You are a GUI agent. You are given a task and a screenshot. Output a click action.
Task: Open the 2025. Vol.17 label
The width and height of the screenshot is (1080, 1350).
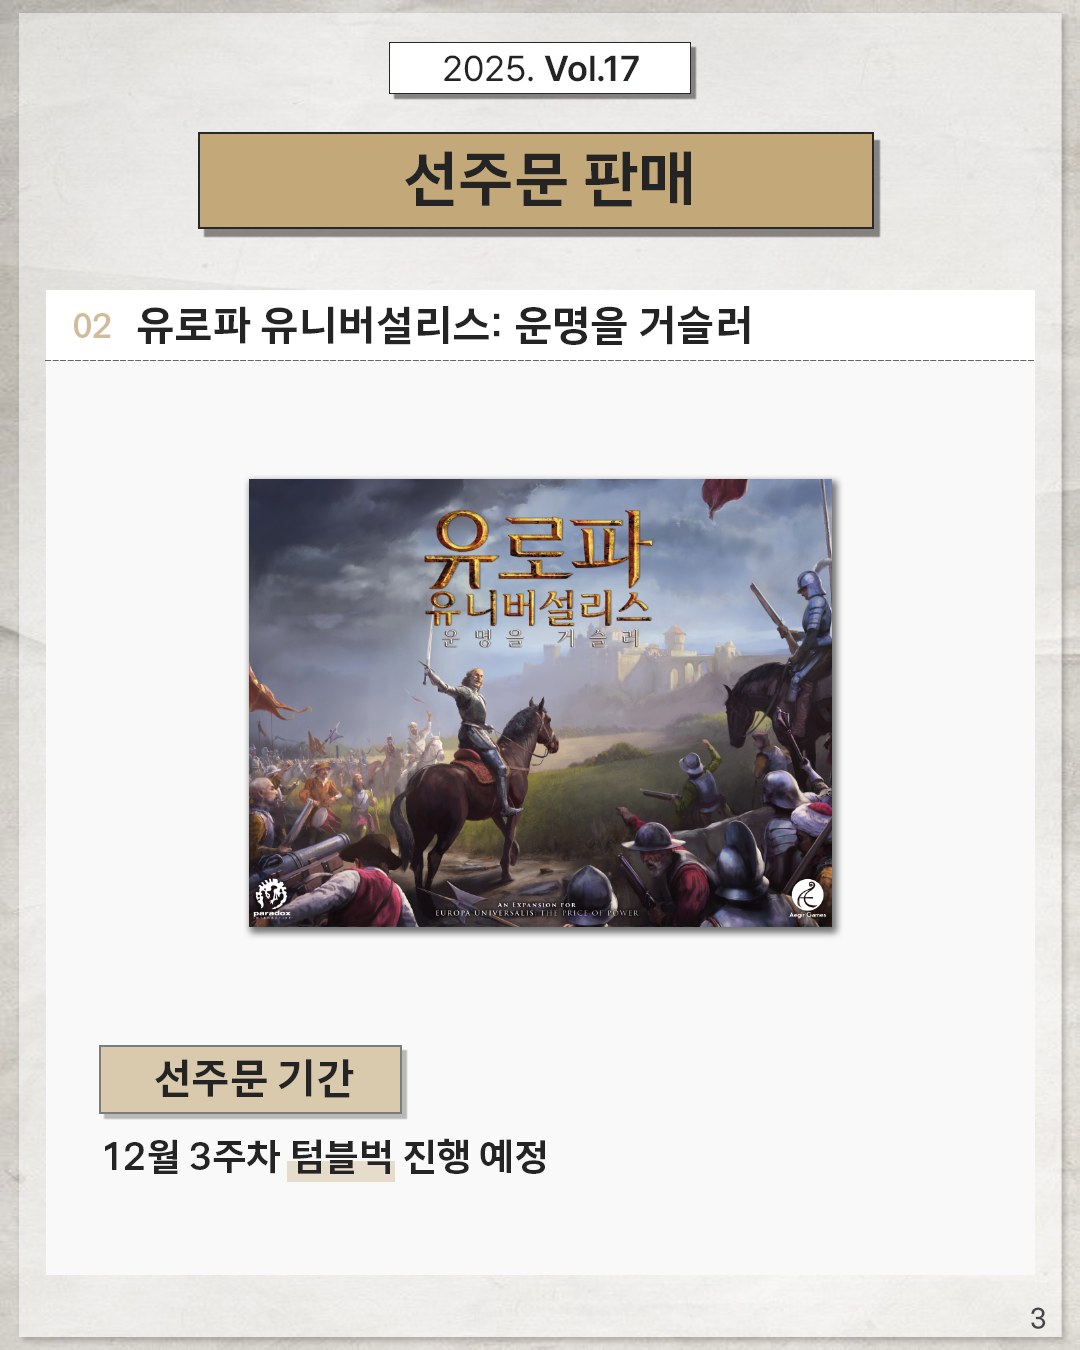540,68
